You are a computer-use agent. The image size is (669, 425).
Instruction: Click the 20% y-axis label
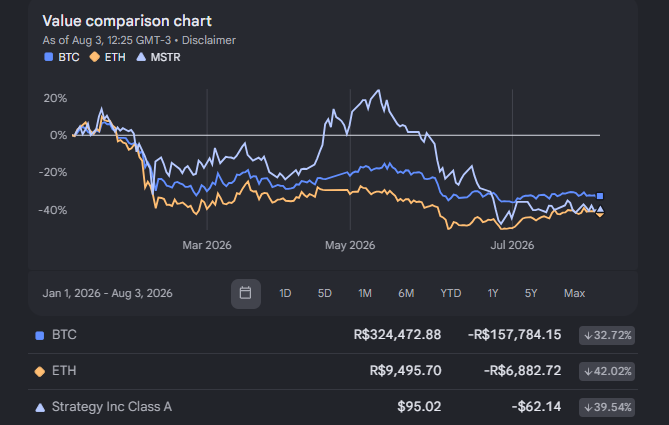pyautogui.click(x=55, y=99)
